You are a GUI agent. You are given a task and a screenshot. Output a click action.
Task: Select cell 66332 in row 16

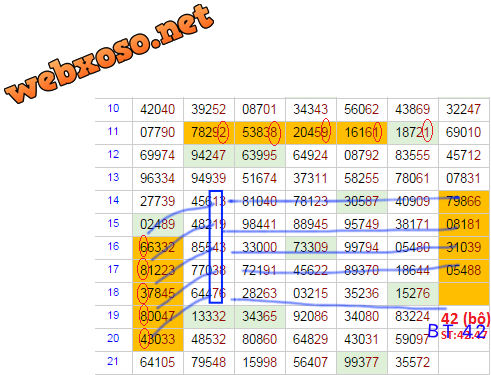[158, 248]
